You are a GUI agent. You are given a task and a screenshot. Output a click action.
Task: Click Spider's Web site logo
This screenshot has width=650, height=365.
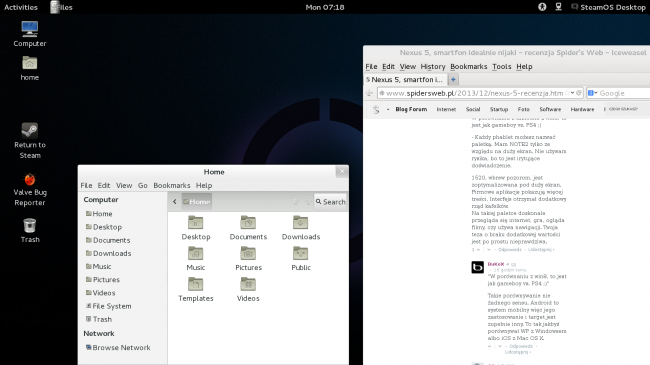[376, 110]
